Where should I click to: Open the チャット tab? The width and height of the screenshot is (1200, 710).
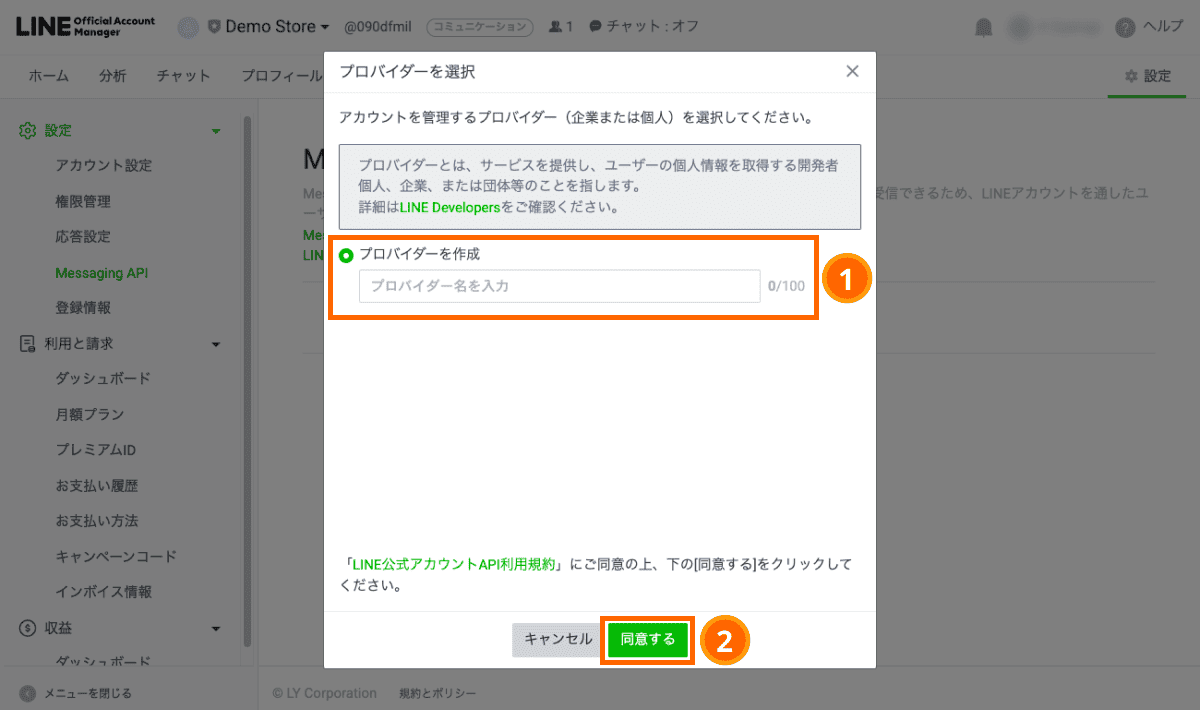point(184,76)
